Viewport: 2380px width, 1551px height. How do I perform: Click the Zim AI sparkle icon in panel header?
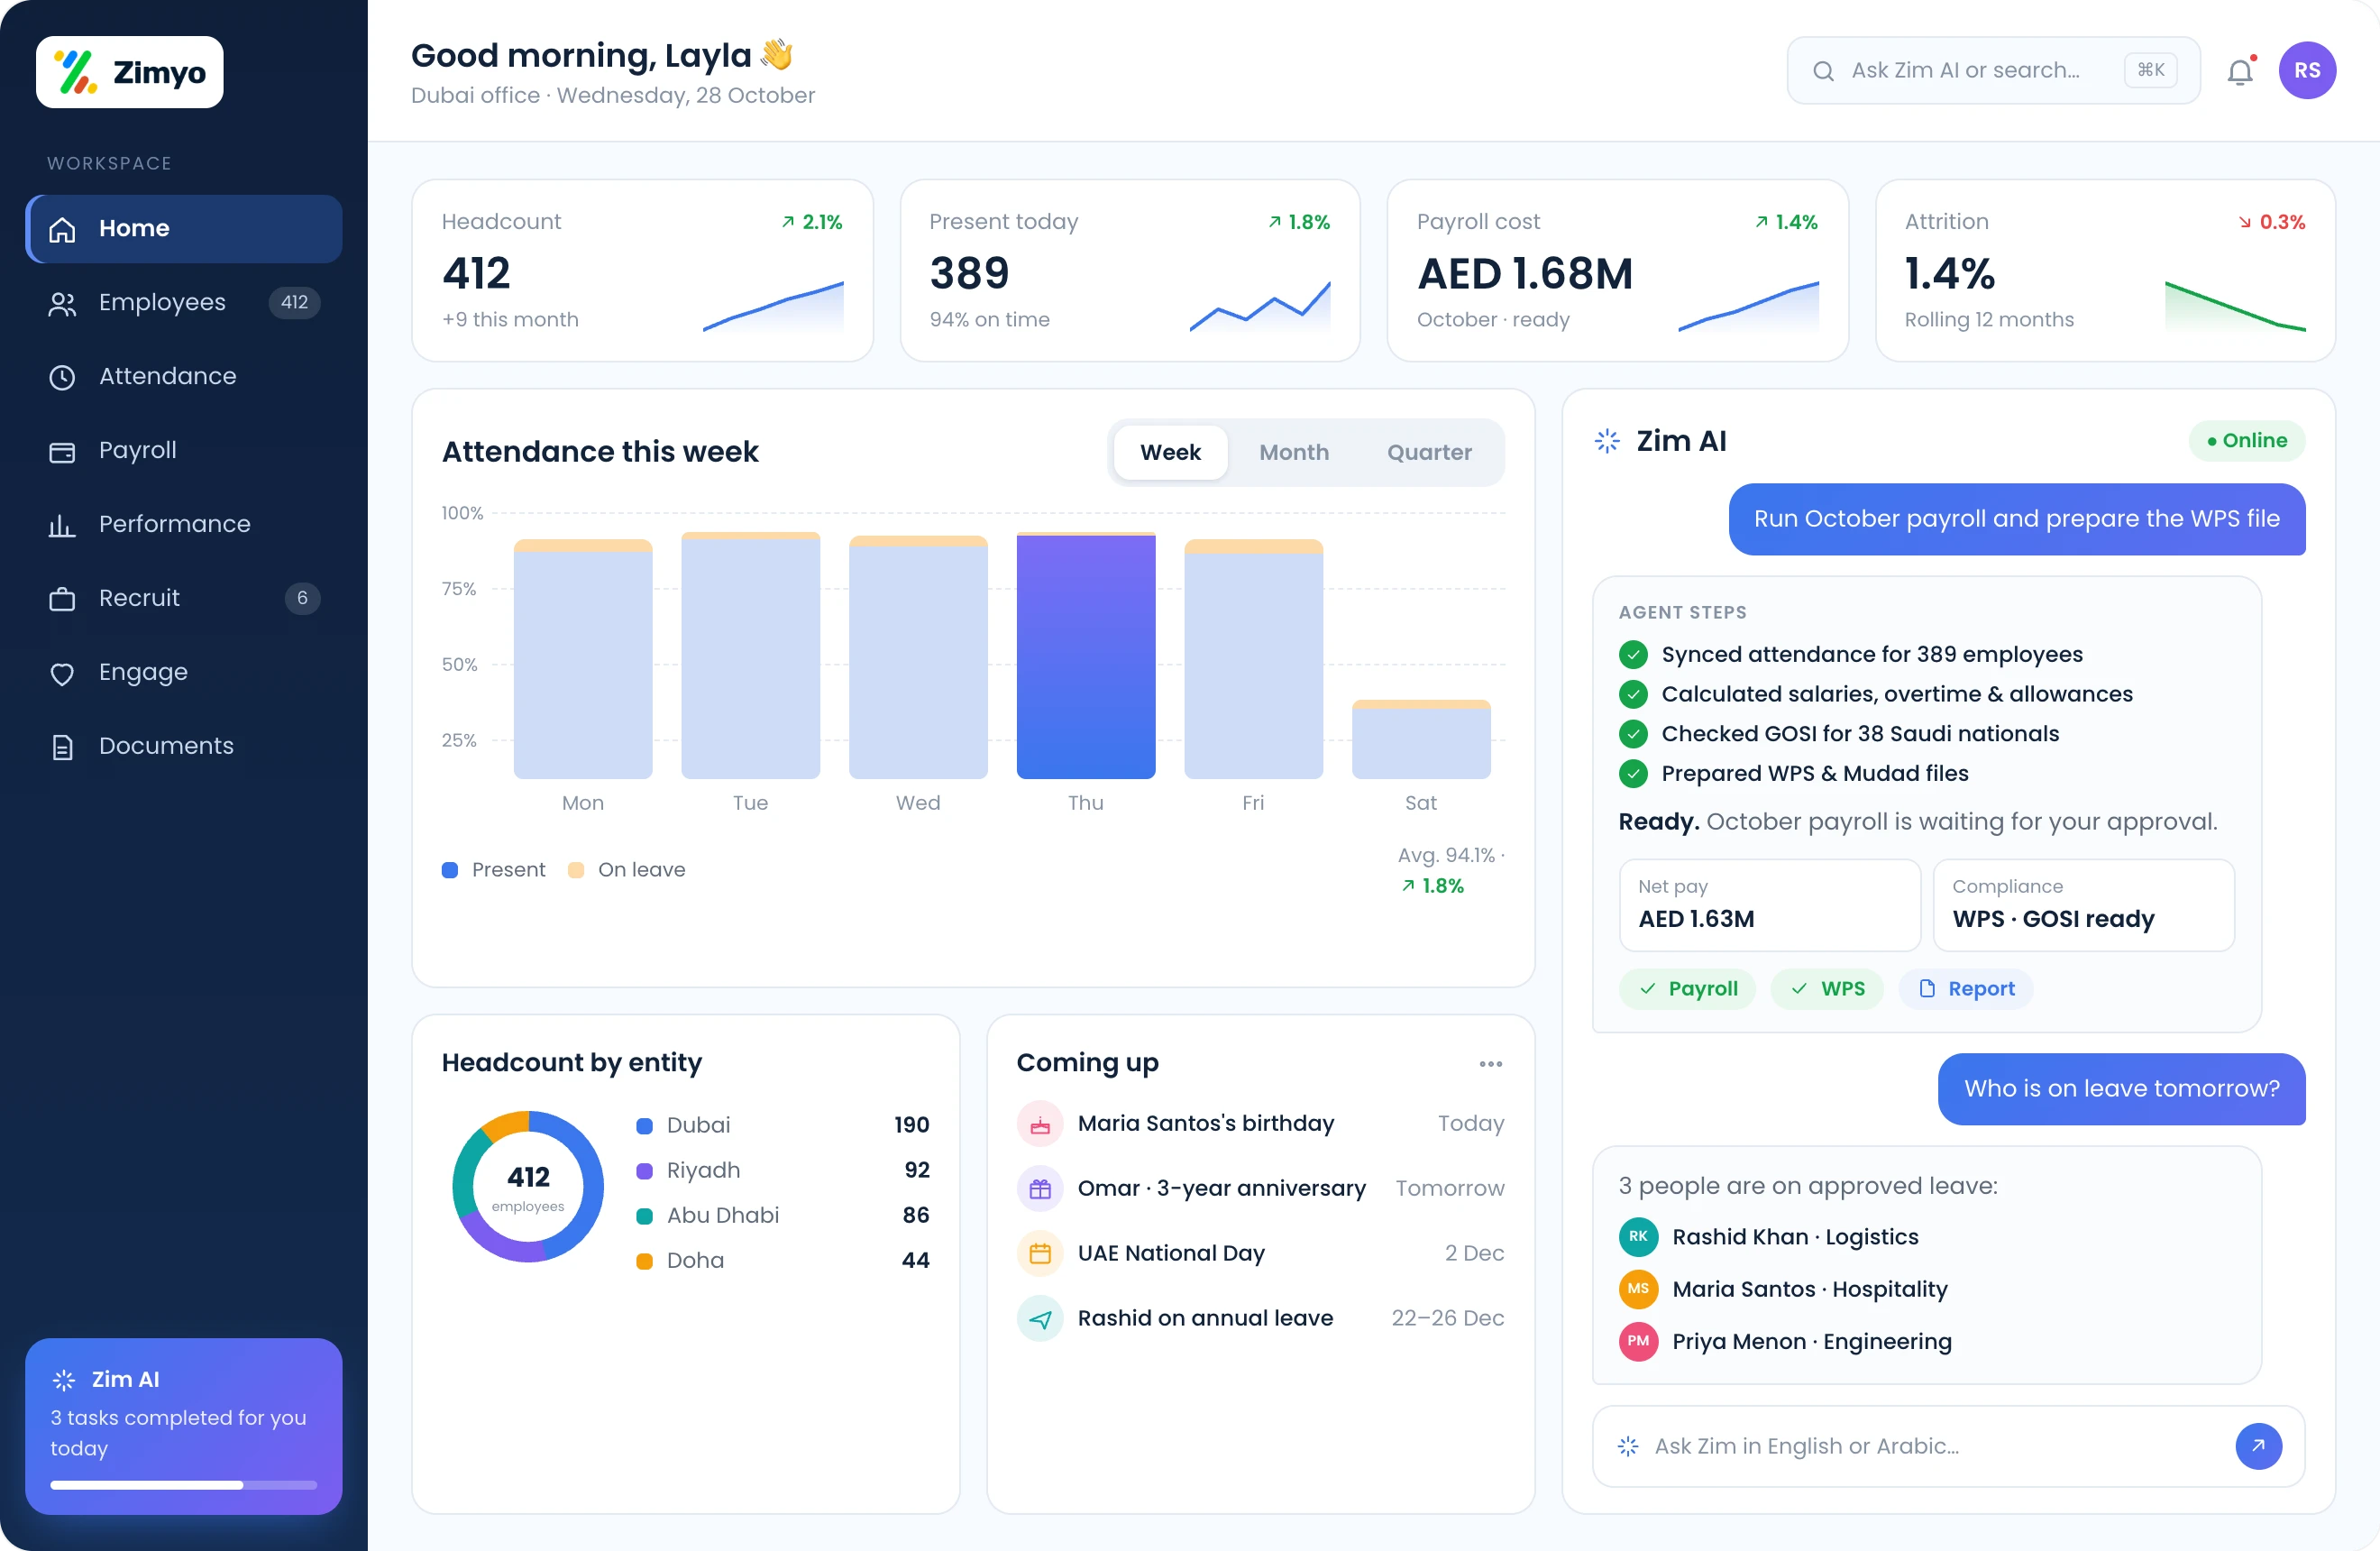(x=1607, y=441)
